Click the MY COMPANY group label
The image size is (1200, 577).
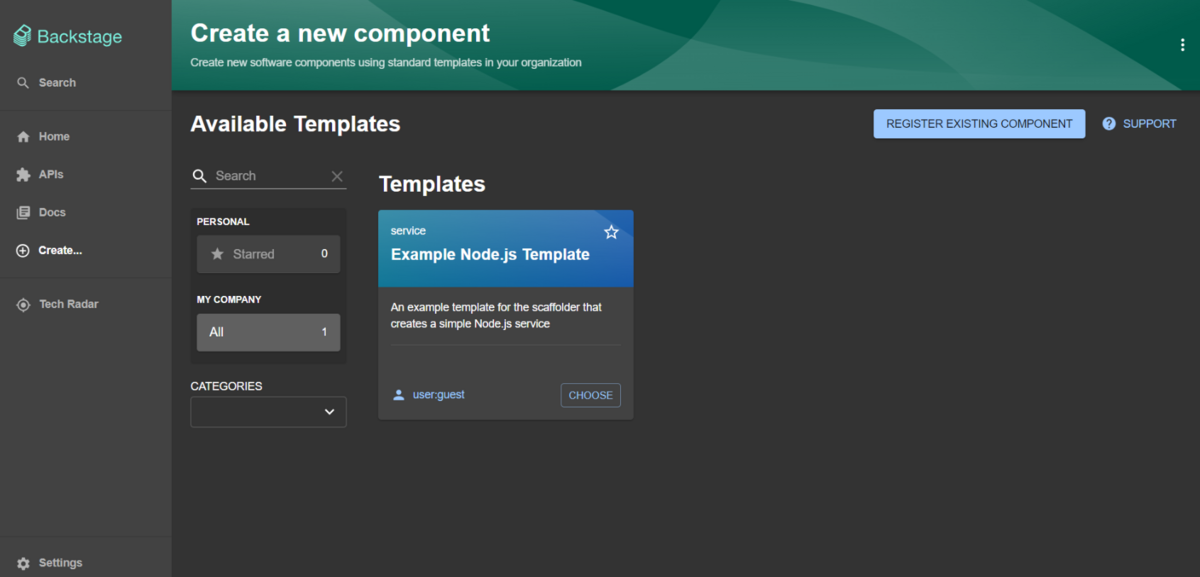coord(229,299)
